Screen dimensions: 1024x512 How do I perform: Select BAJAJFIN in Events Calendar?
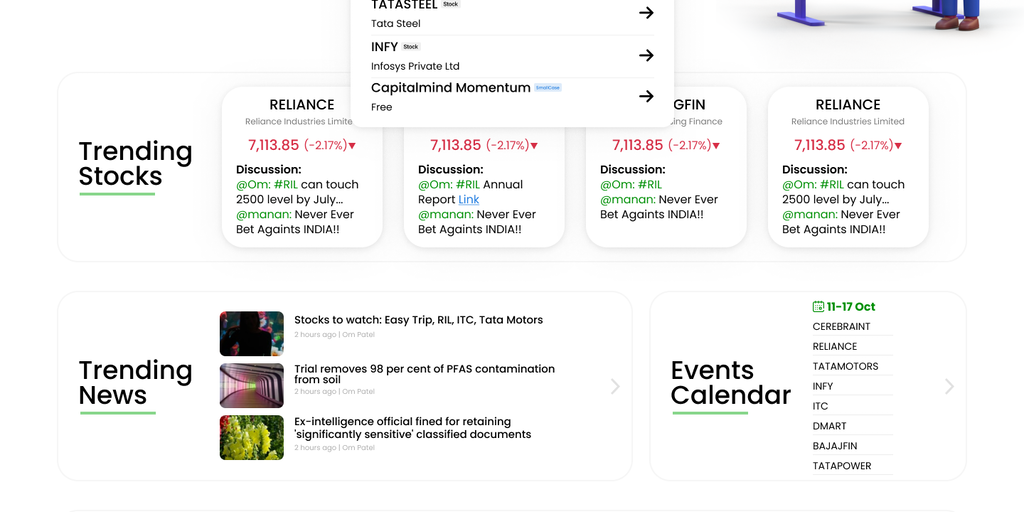point(834,446)
